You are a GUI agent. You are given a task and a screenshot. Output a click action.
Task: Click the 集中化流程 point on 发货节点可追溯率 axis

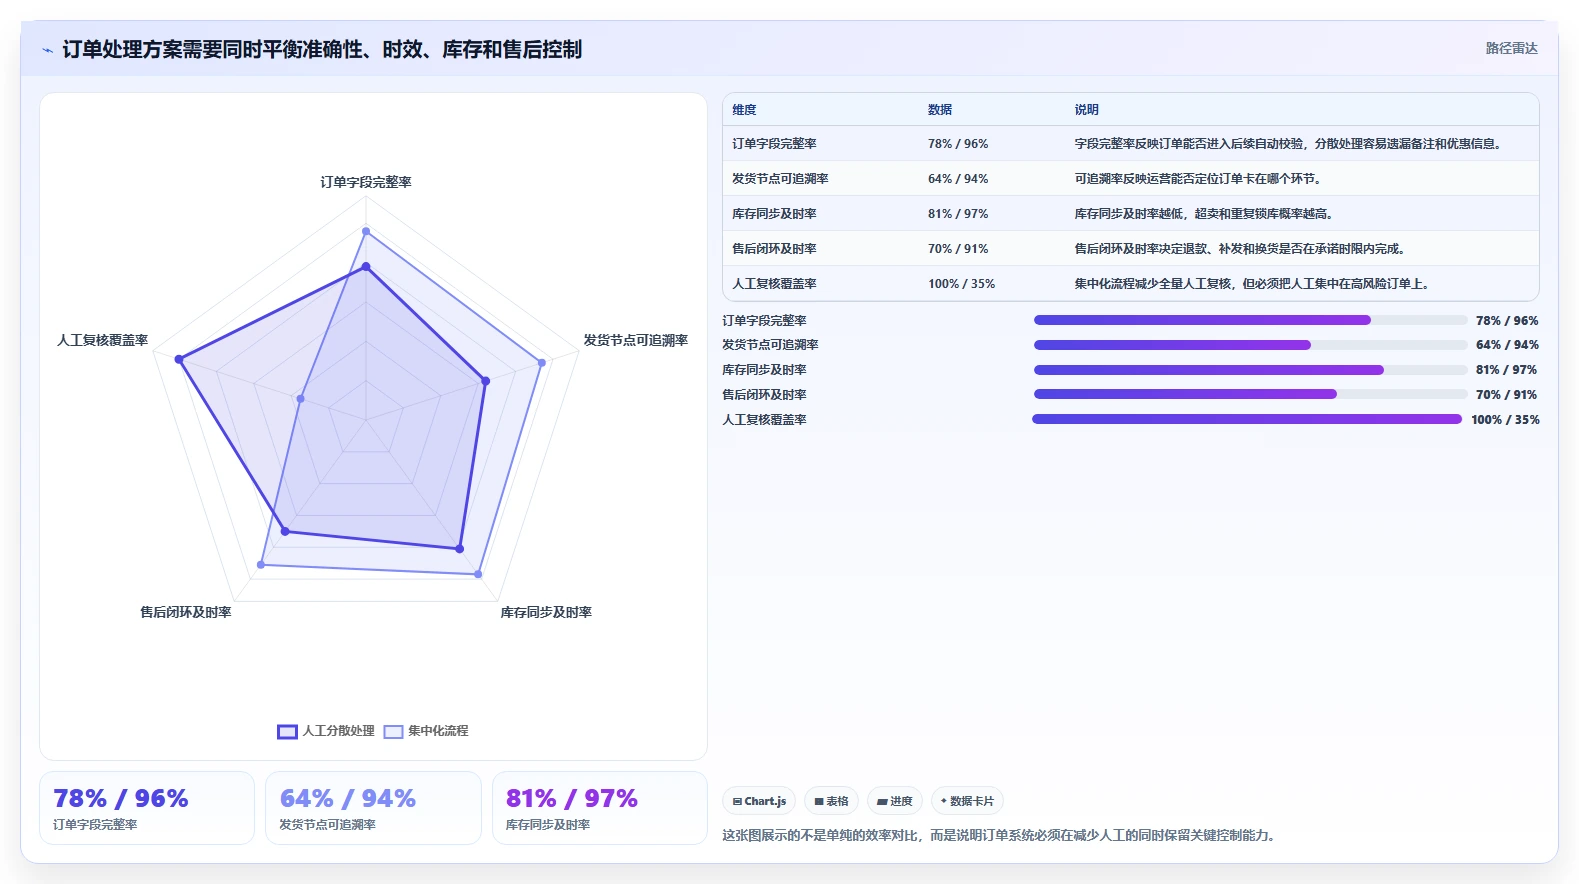[x=542, y=362]
